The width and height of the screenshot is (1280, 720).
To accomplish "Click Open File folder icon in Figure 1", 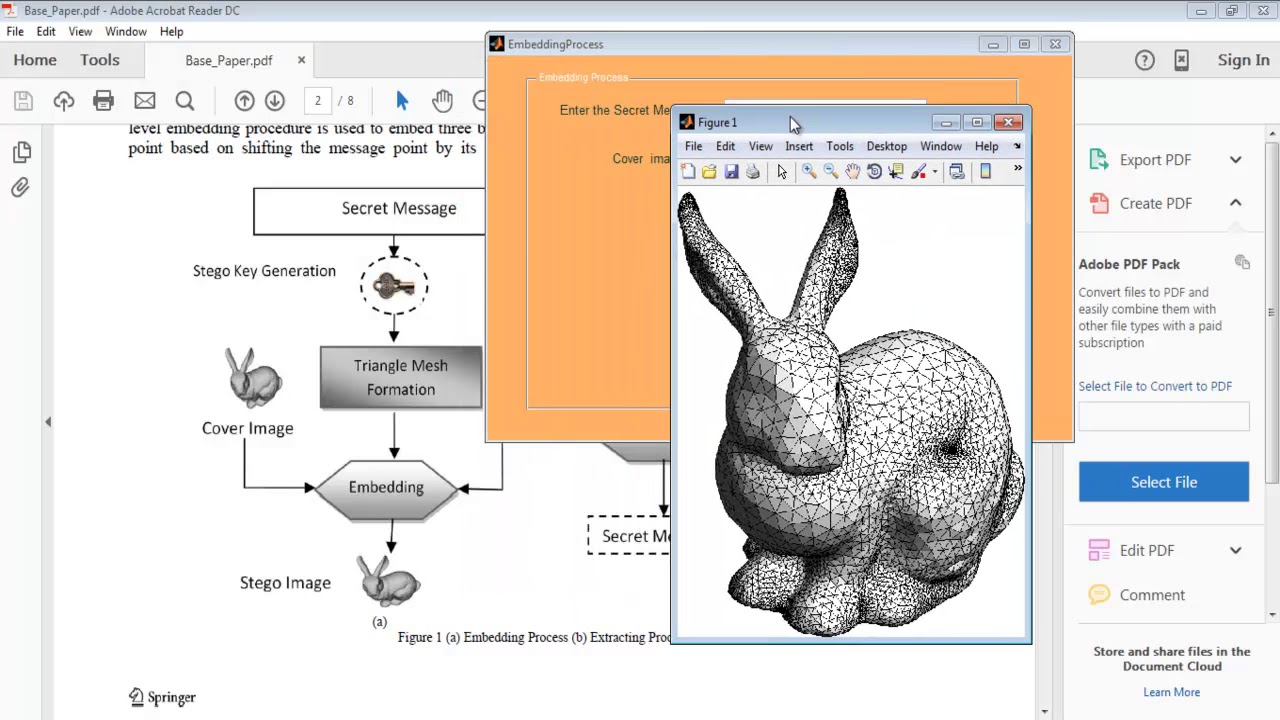I will pos(709,172).
